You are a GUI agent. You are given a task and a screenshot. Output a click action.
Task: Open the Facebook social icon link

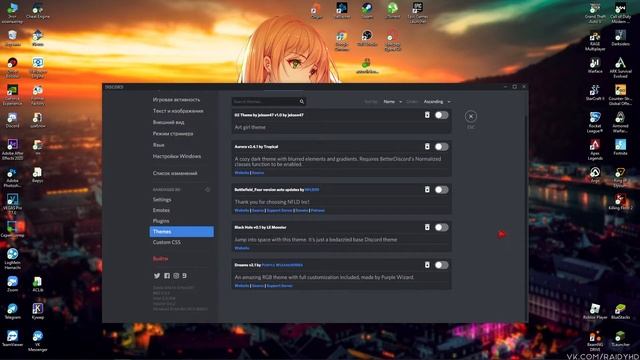[167, 276]
